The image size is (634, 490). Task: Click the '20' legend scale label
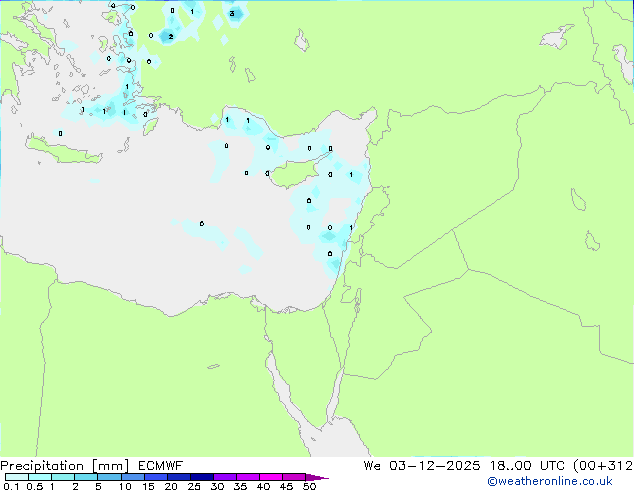pos(171,486)
